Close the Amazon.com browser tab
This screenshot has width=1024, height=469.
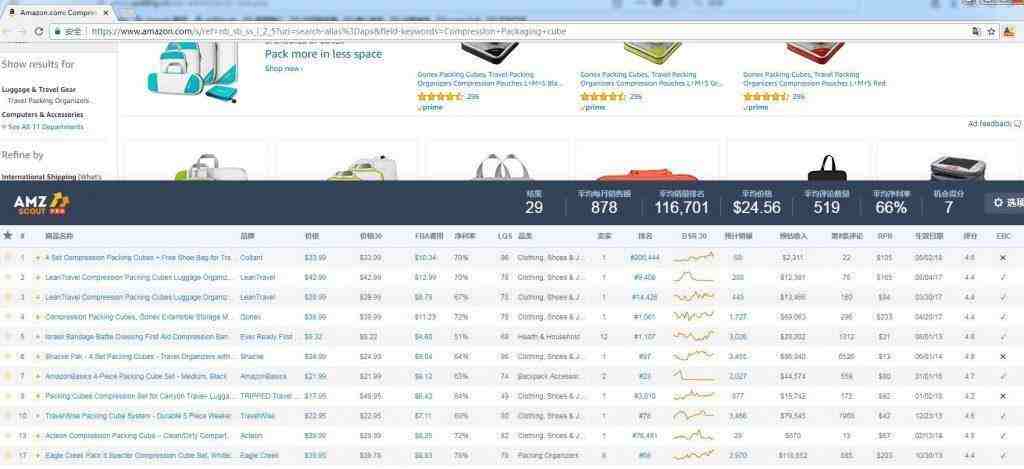click(x=106, y=12)
